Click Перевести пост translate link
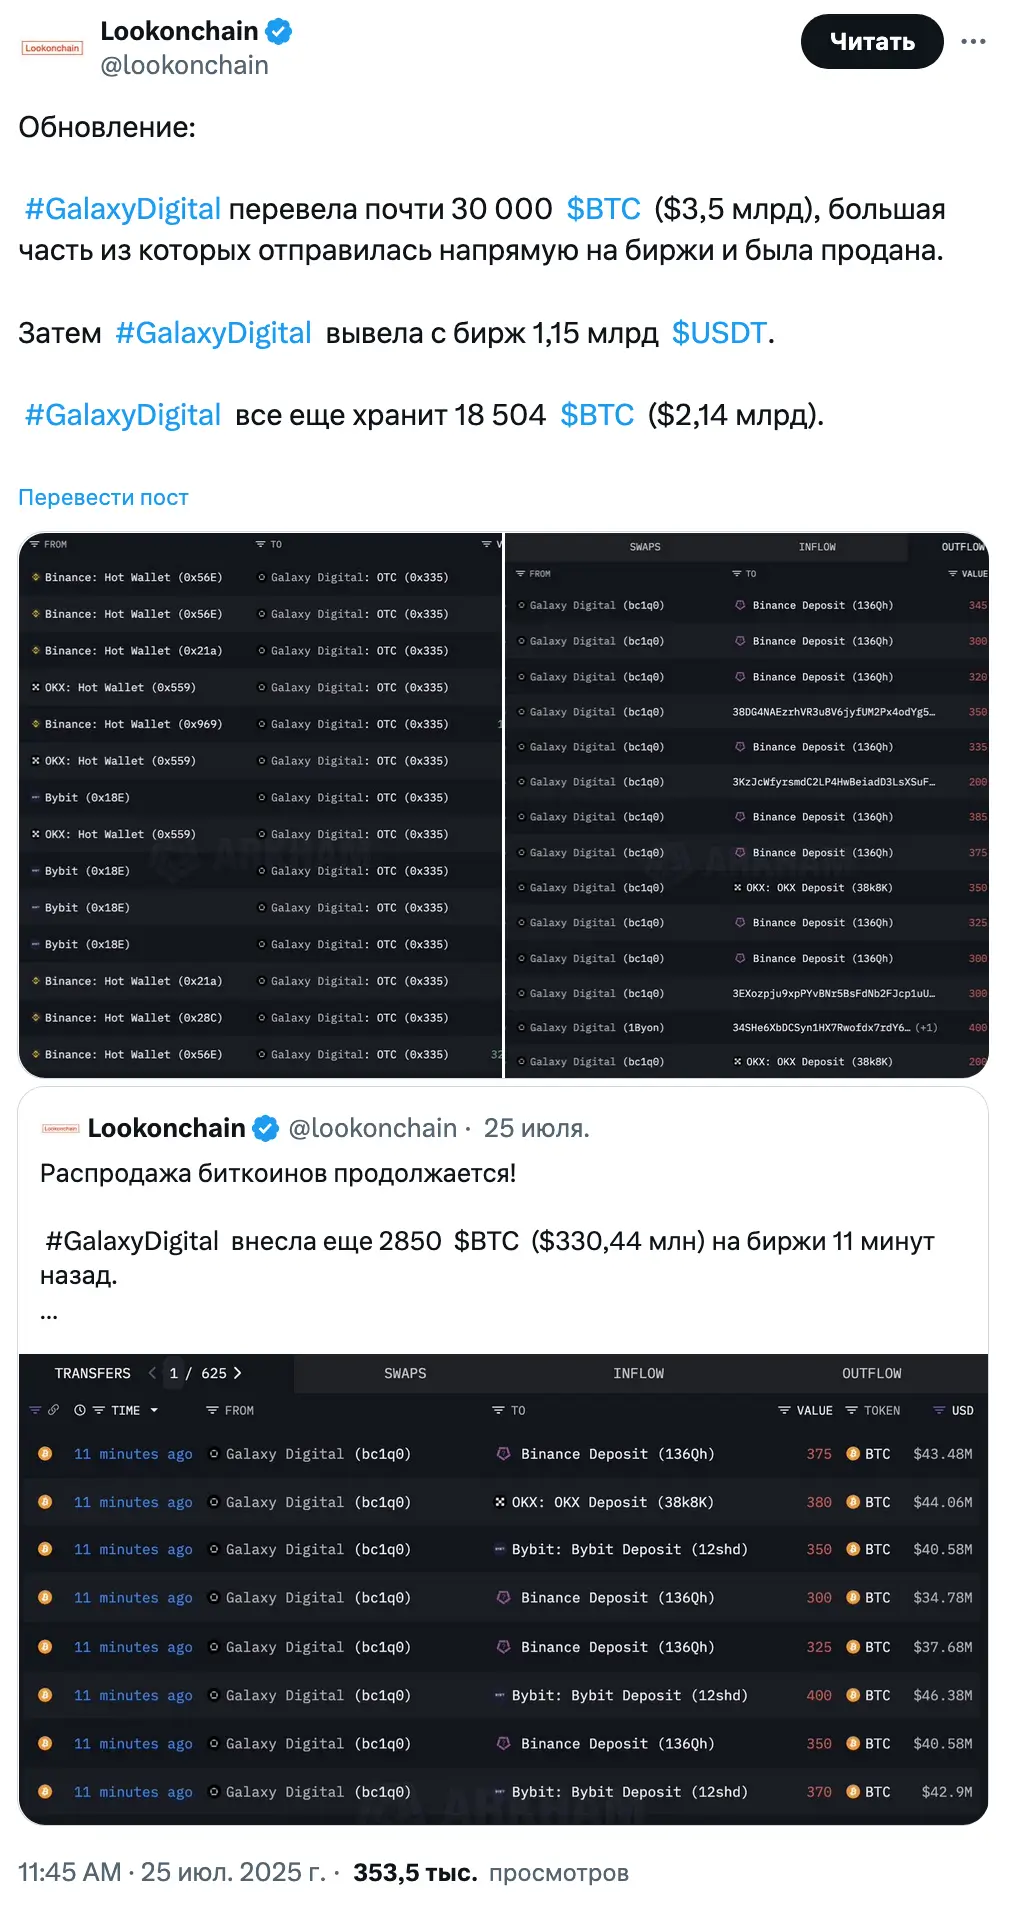 (x=104, y=497)
